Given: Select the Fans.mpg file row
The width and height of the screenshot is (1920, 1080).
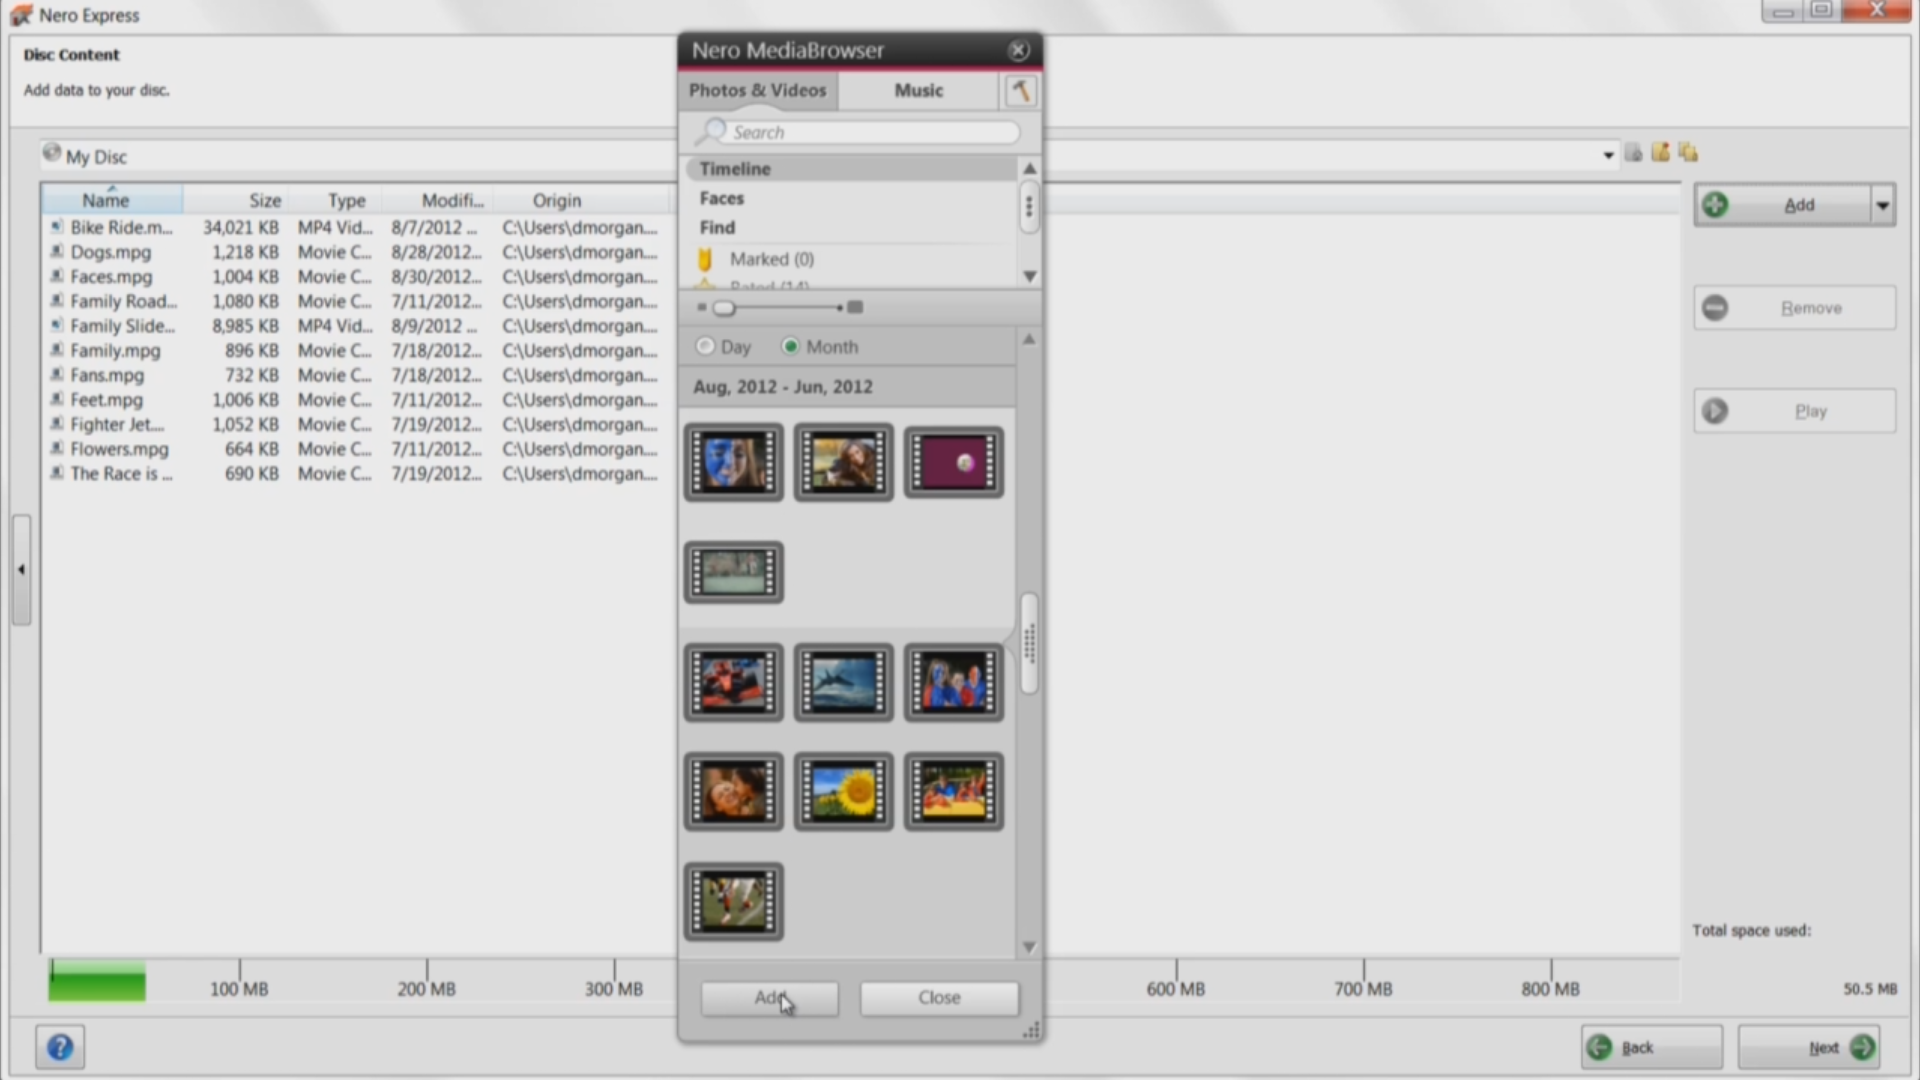Looking at the screenshot, I should pos(355,375).
